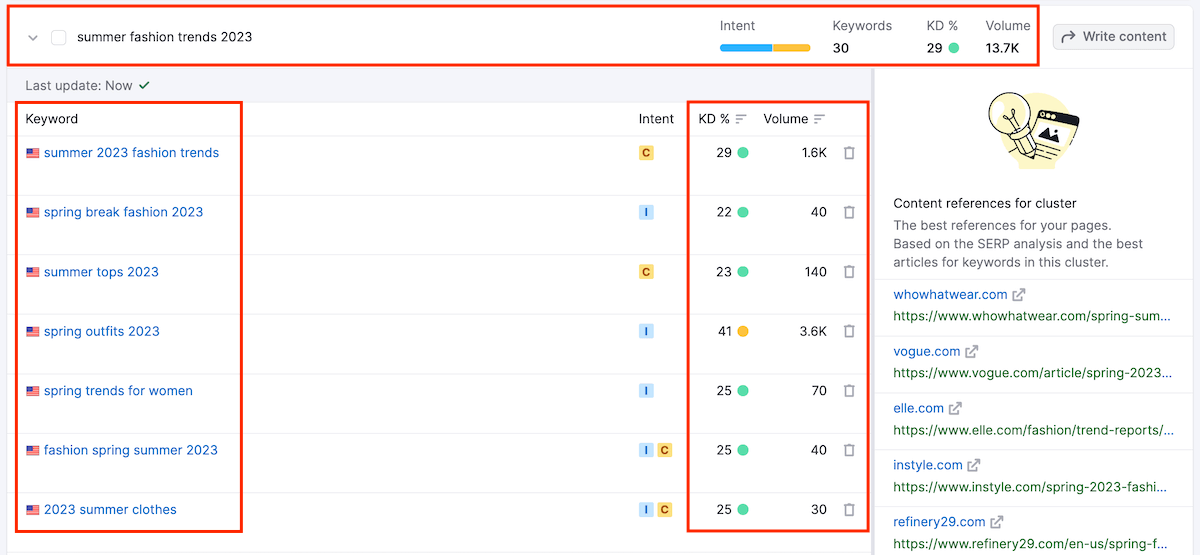
Task: Remove the summer tops 2023 keyword row
Action: (x=849, y=272)
